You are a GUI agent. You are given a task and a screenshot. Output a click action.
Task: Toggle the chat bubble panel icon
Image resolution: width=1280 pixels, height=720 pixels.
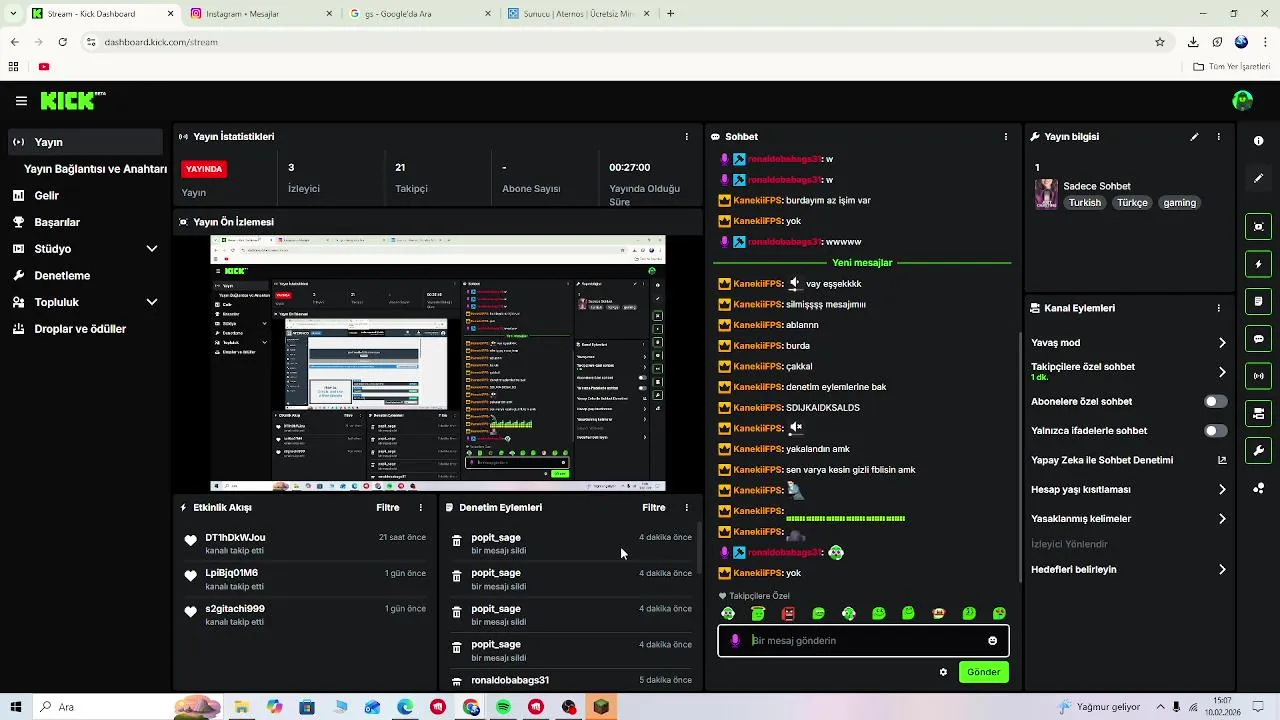[1258, 339]
